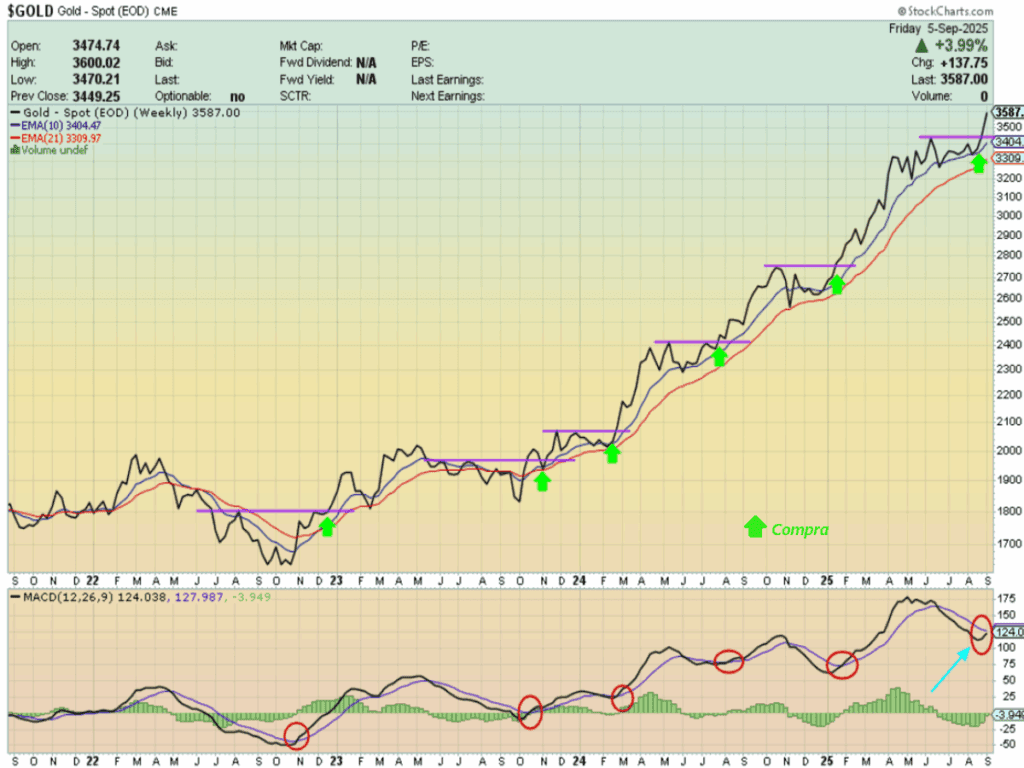Click the italic Compra legend text

[800, 529]
